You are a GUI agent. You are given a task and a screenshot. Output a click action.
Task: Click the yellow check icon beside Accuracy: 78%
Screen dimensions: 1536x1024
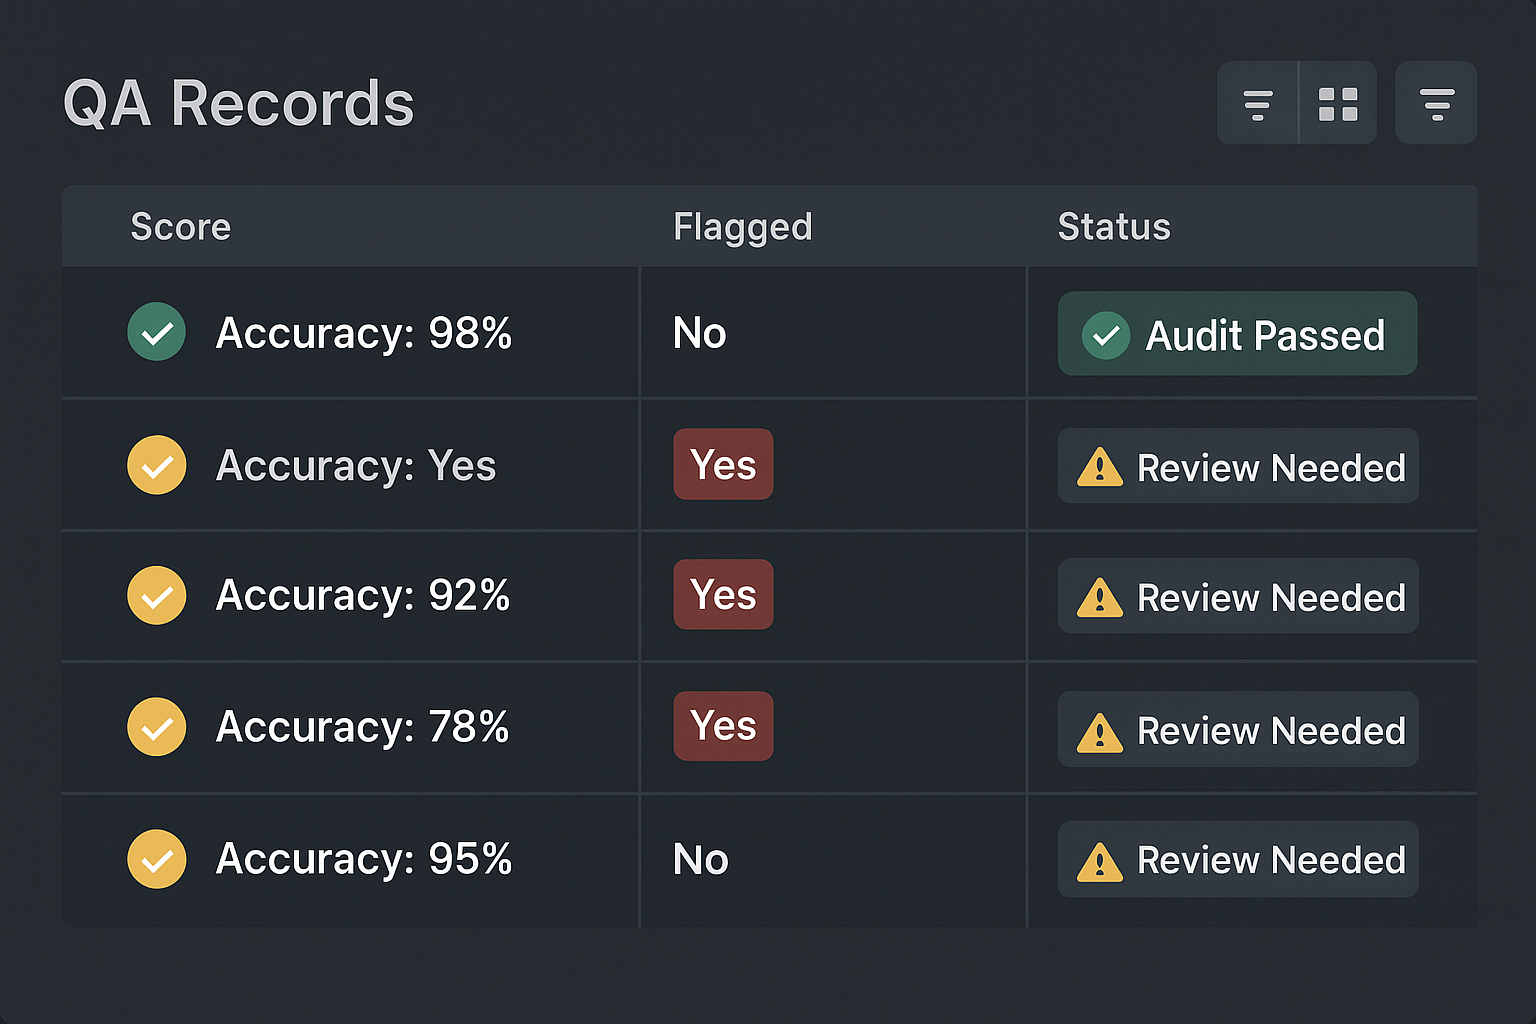[x=157, y=727]
